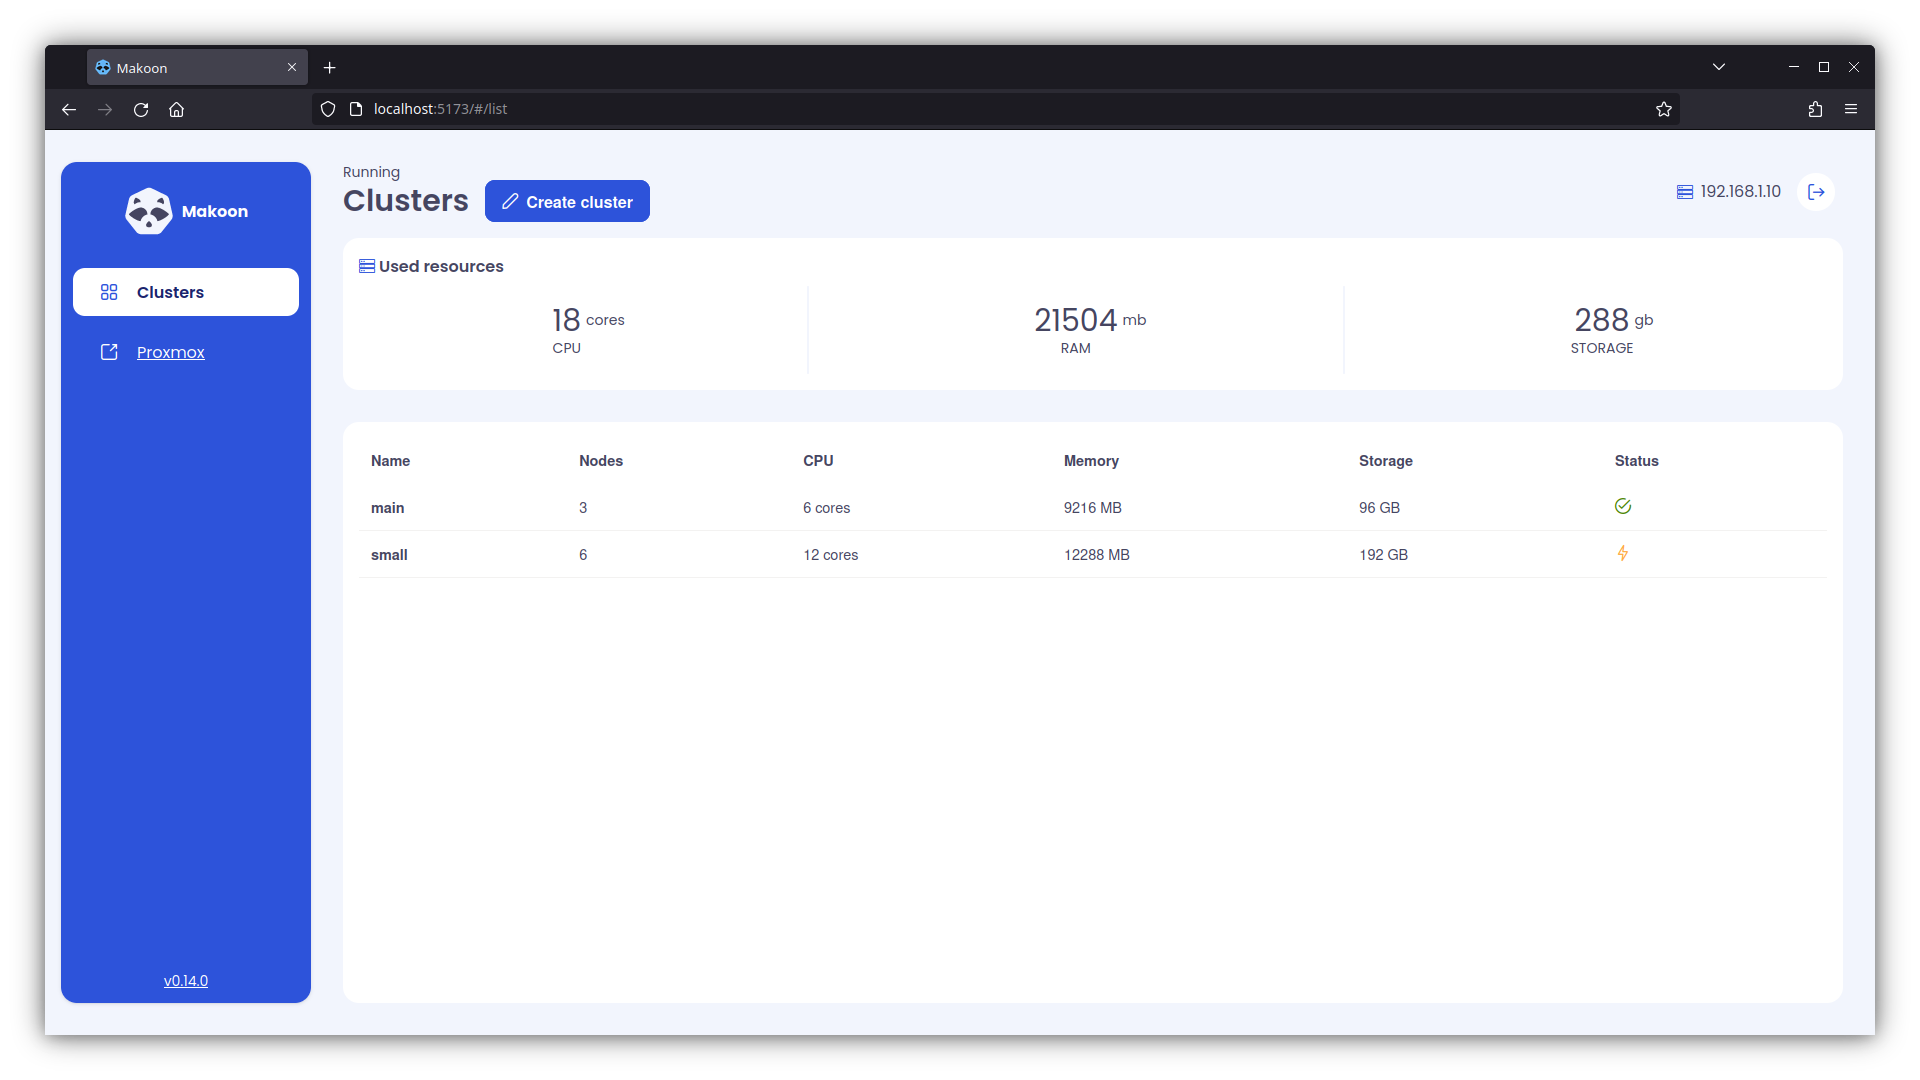Open a new browser tab
The height and width of the screenshot is (1080, 1920).
point(329,67)
